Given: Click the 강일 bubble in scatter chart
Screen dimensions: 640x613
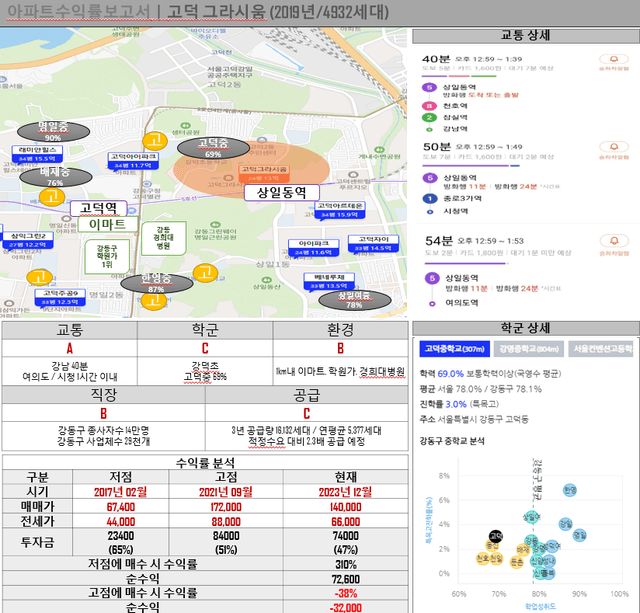Looking at the screenshot, I should pyautogui.click(x=566, y=524).
